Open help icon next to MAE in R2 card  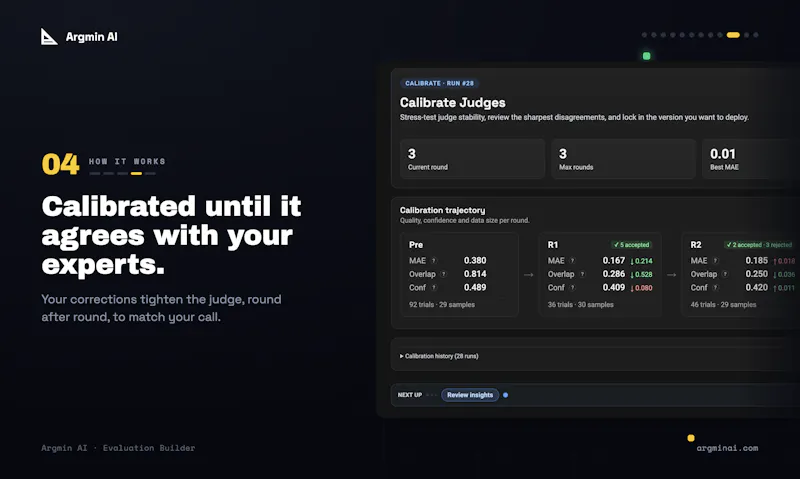(x=715, y=261)
